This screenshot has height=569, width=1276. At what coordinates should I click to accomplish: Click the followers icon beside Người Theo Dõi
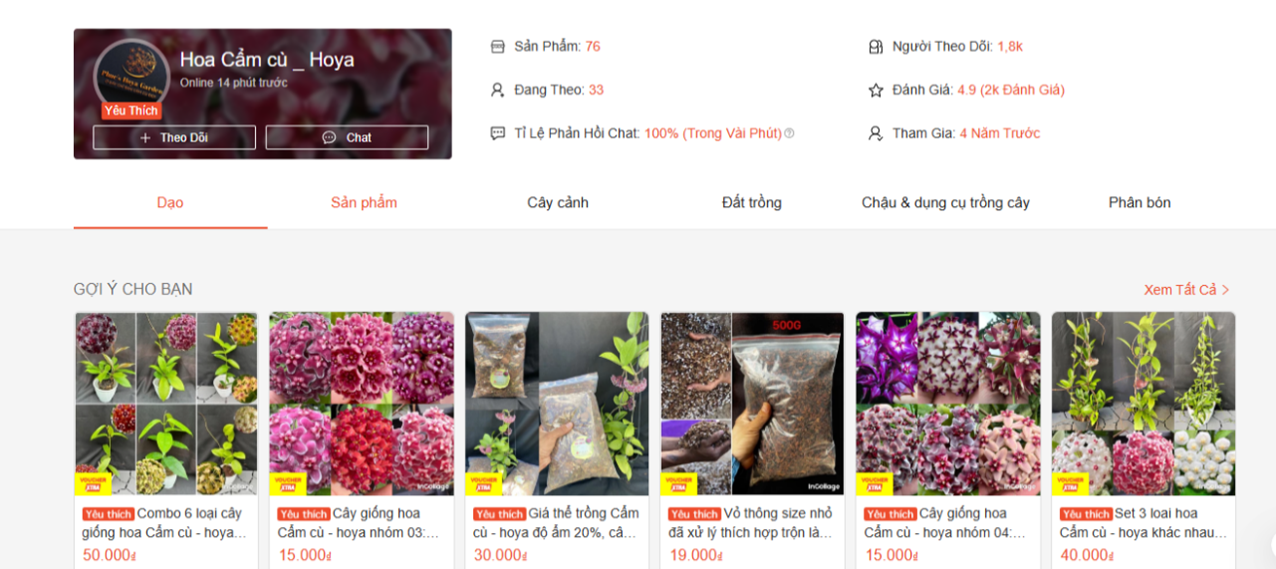876,46
